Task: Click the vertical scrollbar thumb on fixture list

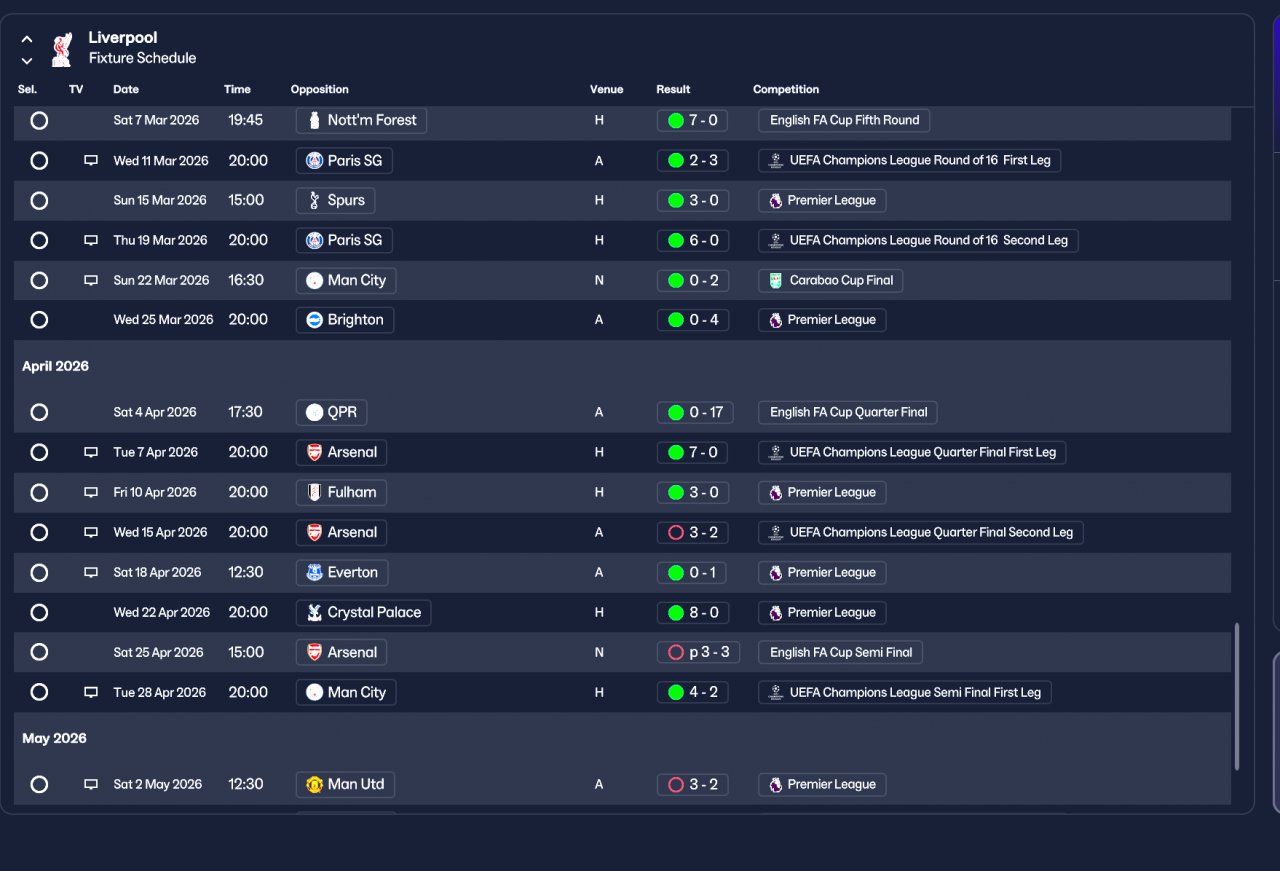Action: pyautogui.click(x=1238, y=697)
